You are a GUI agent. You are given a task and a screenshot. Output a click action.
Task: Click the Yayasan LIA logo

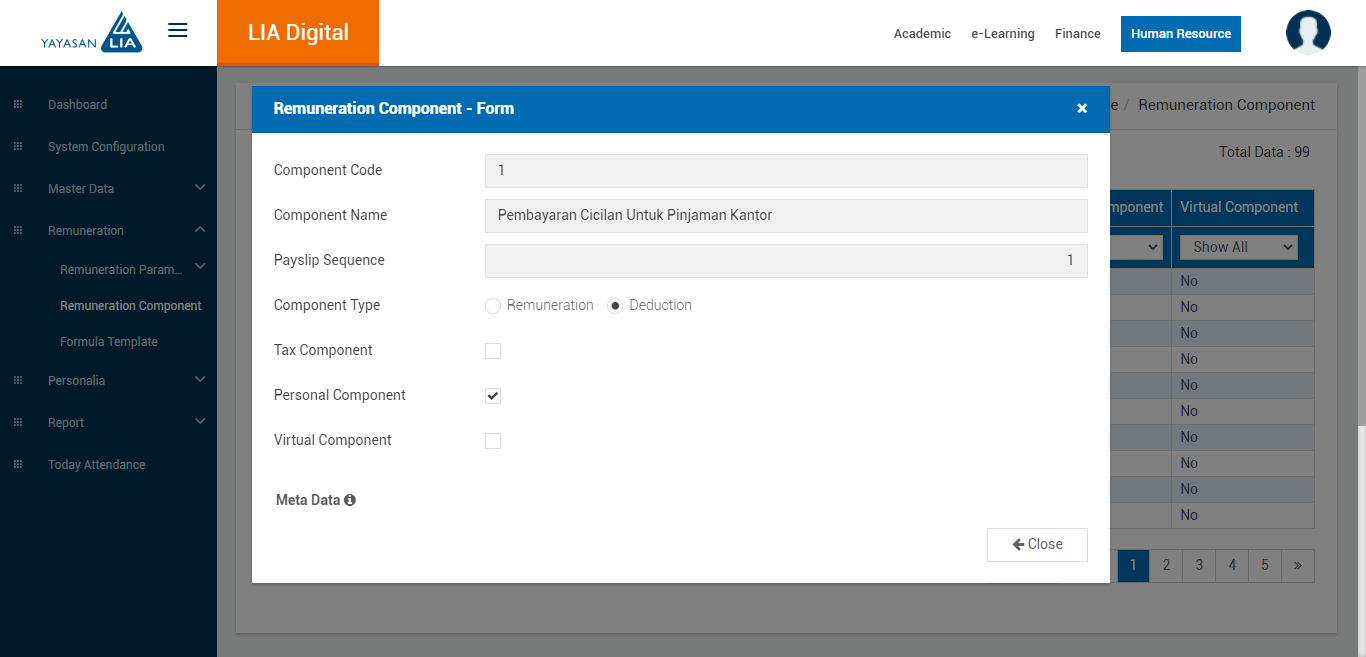tap(92, 33)
